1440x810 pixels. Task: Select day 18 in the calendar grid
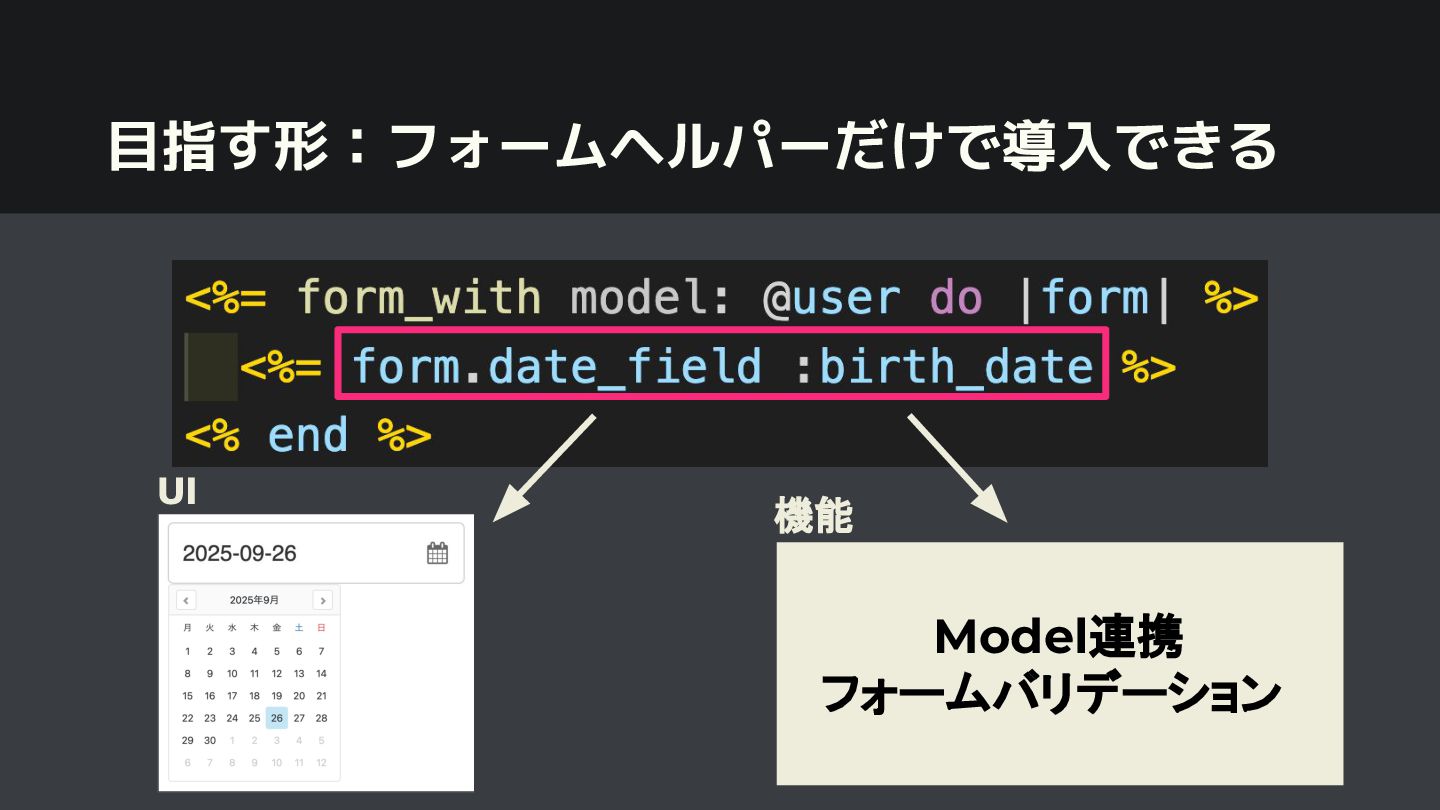tap(254, 696)
